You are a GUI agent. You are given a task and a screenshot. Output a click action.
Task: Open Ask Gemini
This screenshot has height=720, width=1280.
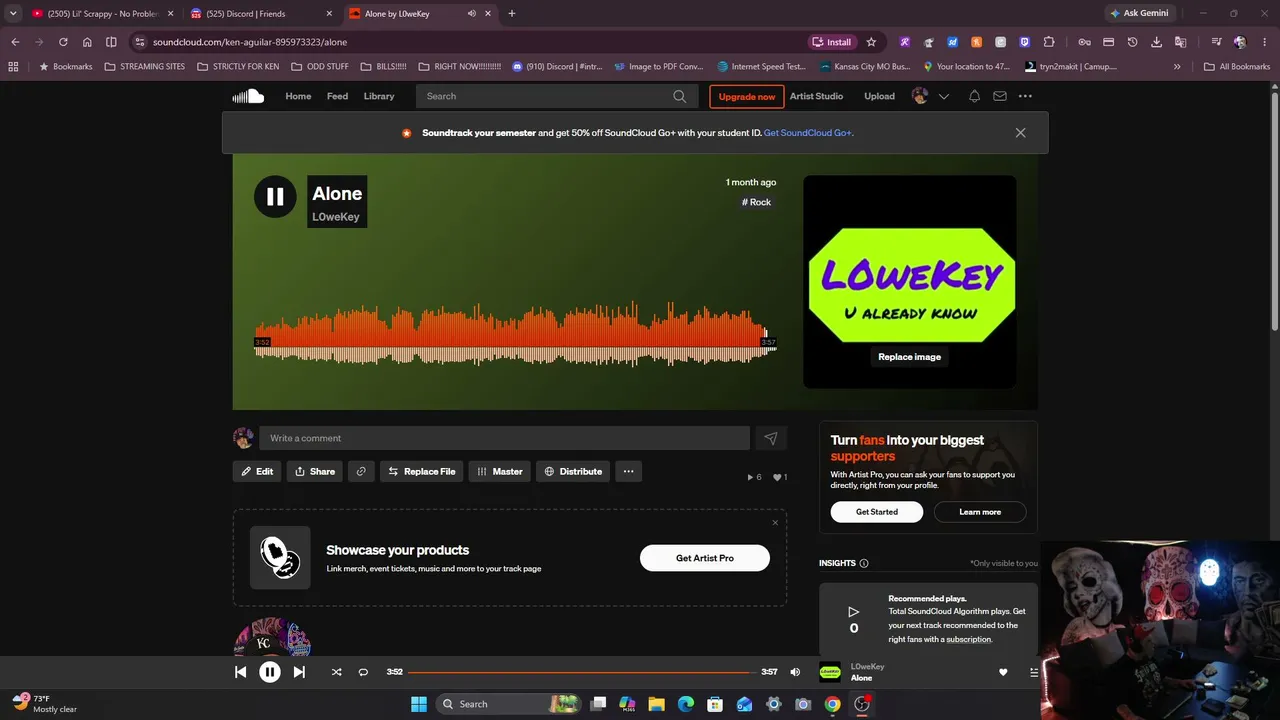1139,14
